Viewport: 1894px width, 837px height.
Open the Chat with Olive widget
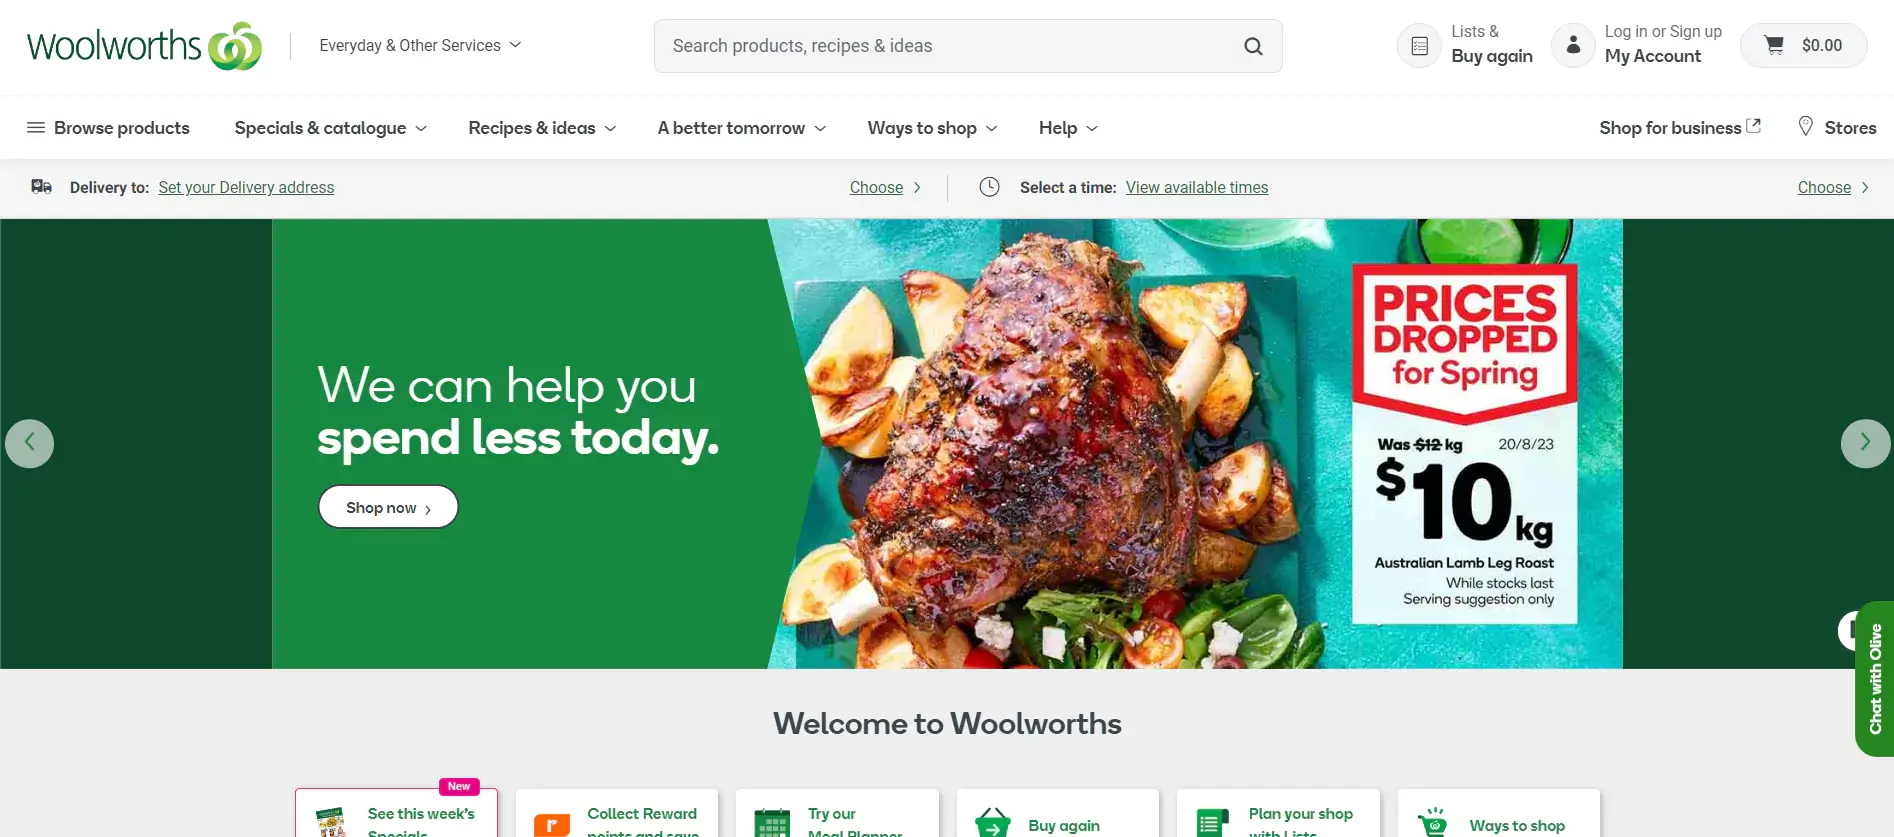[1874, 679]
